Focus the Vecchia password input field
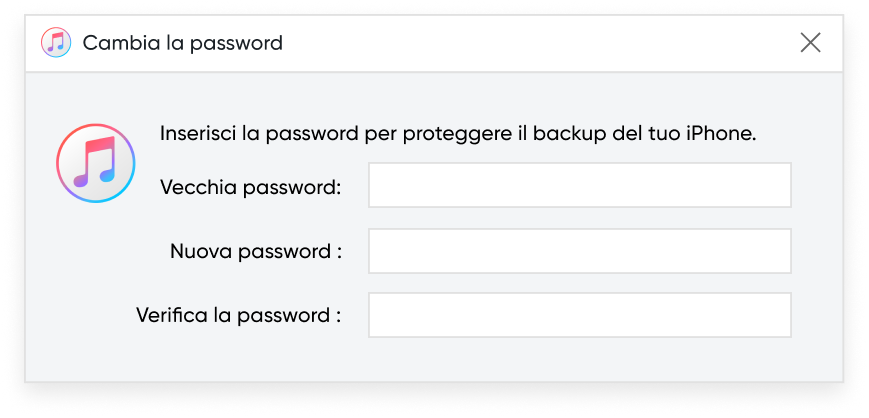The width and height of the screenshot is (869, 418). (579, 186)
